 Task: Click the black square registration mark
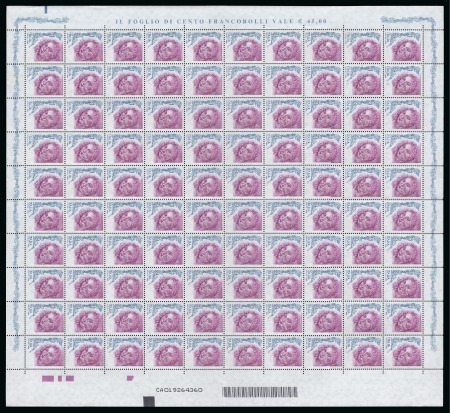pos(149,401)
